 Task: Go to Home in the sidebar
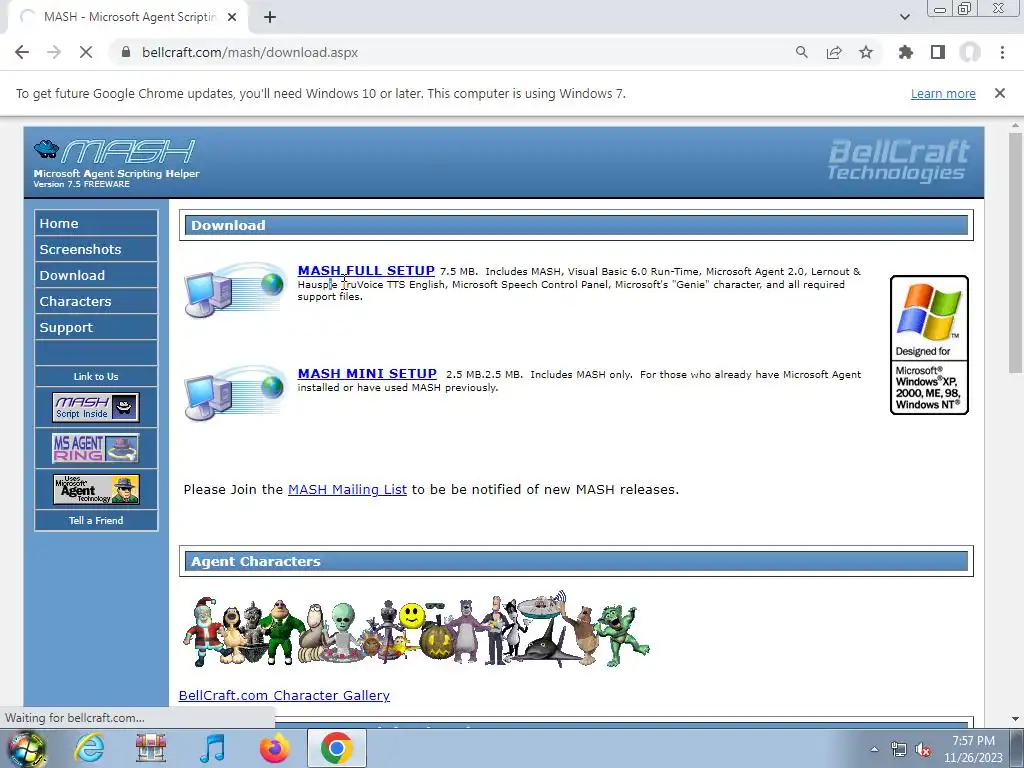pos(96,223)
